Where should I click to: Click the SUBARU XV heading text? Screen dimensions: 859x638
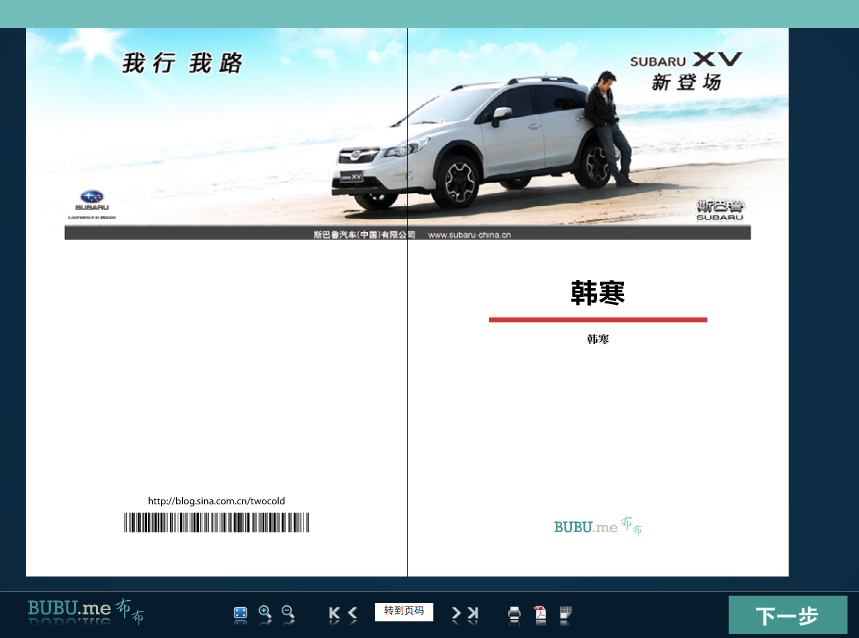[x=686, y=60]
